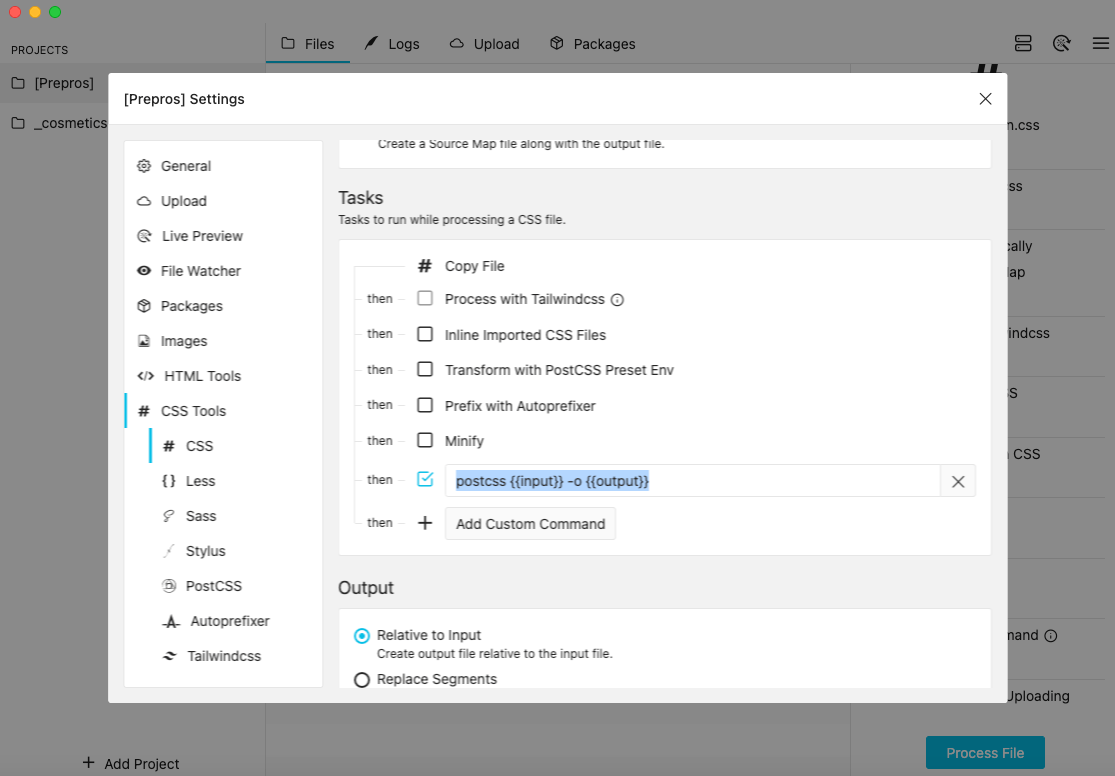Click the Add Custom Command button
Viewport: 1115px width, 776px height.
click(x=530, y=524)
